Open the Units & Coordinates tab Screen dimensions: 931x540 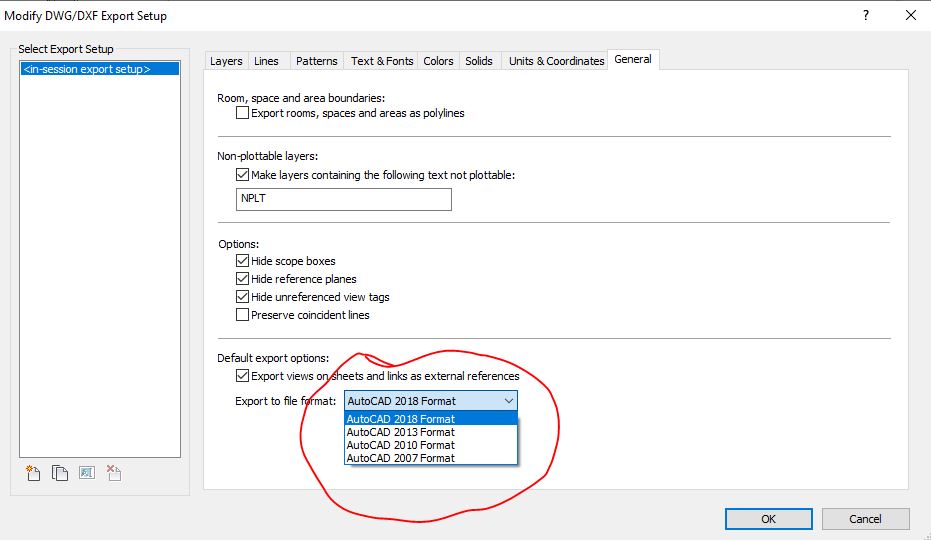click(556, 61)
